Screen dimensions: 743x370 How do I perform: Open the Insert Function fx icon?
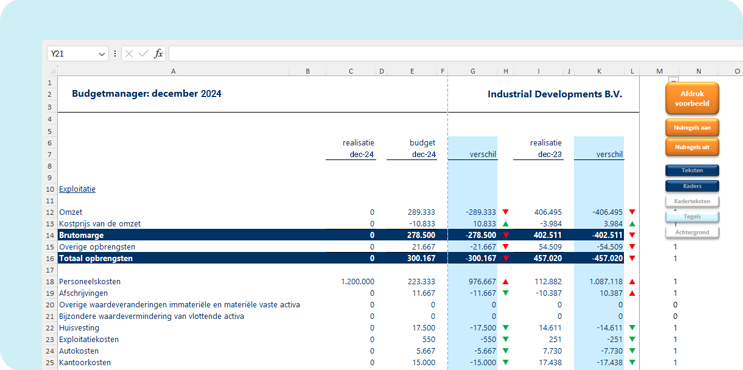159,54
